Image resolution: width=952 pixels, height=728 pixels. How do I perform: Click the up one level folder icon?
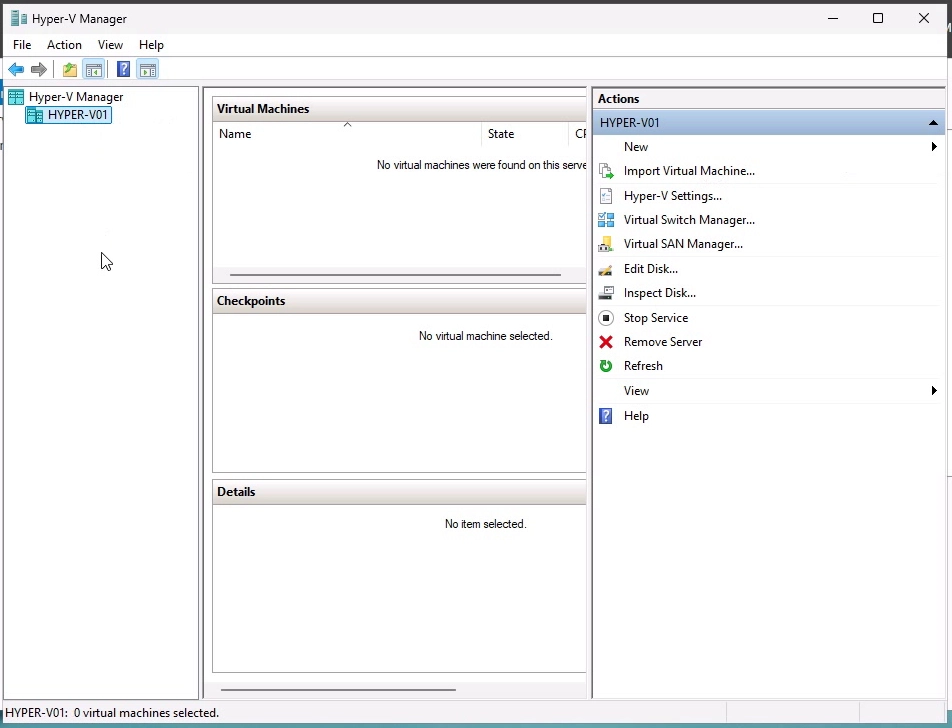70,69
